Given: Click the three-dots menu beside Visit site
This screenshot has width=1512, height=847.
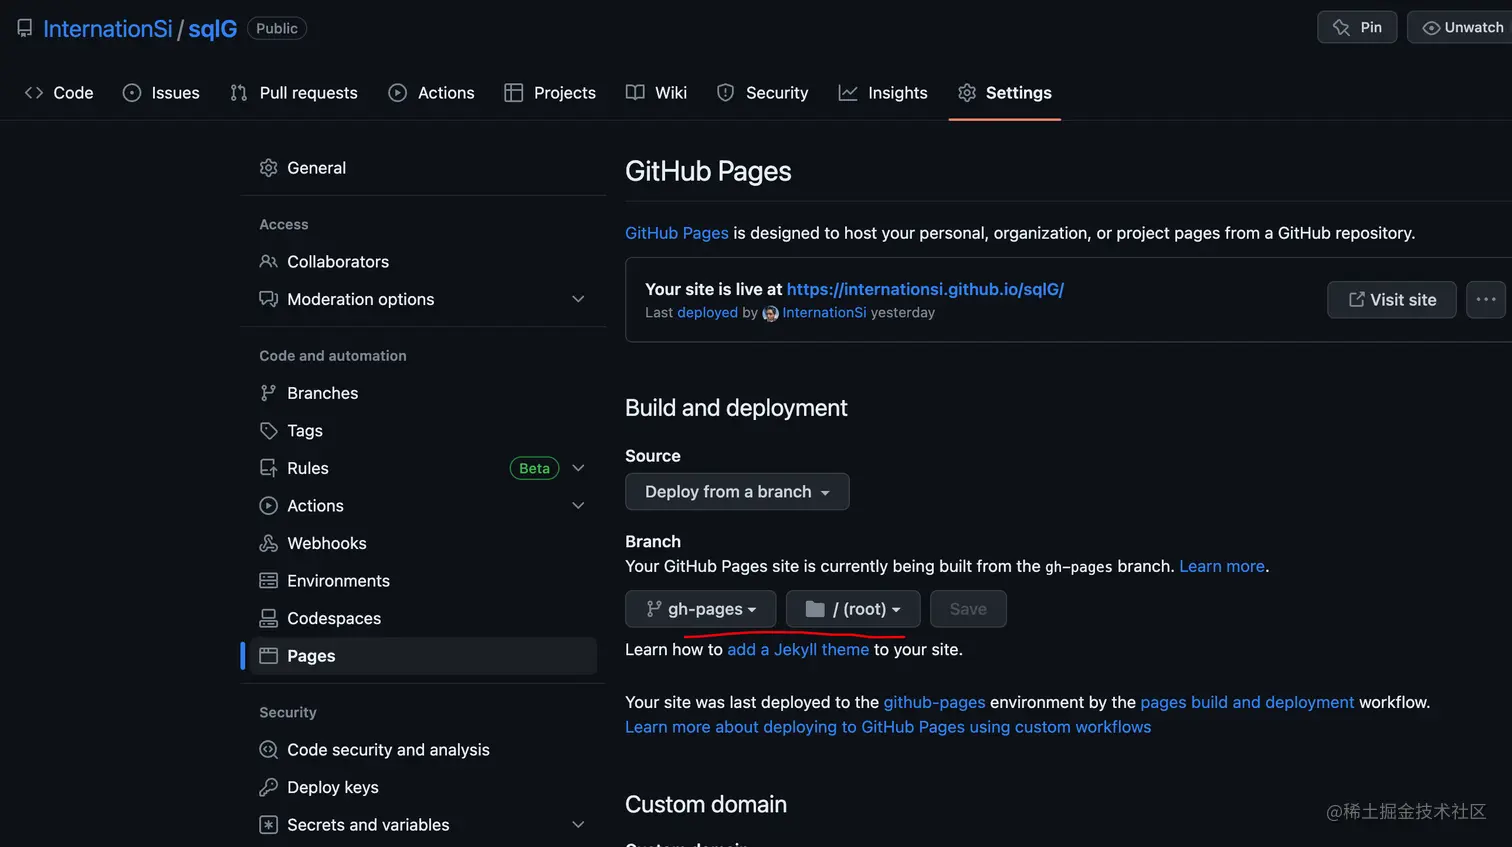Looking at the screenshot, I should [x=1486, y=299].
